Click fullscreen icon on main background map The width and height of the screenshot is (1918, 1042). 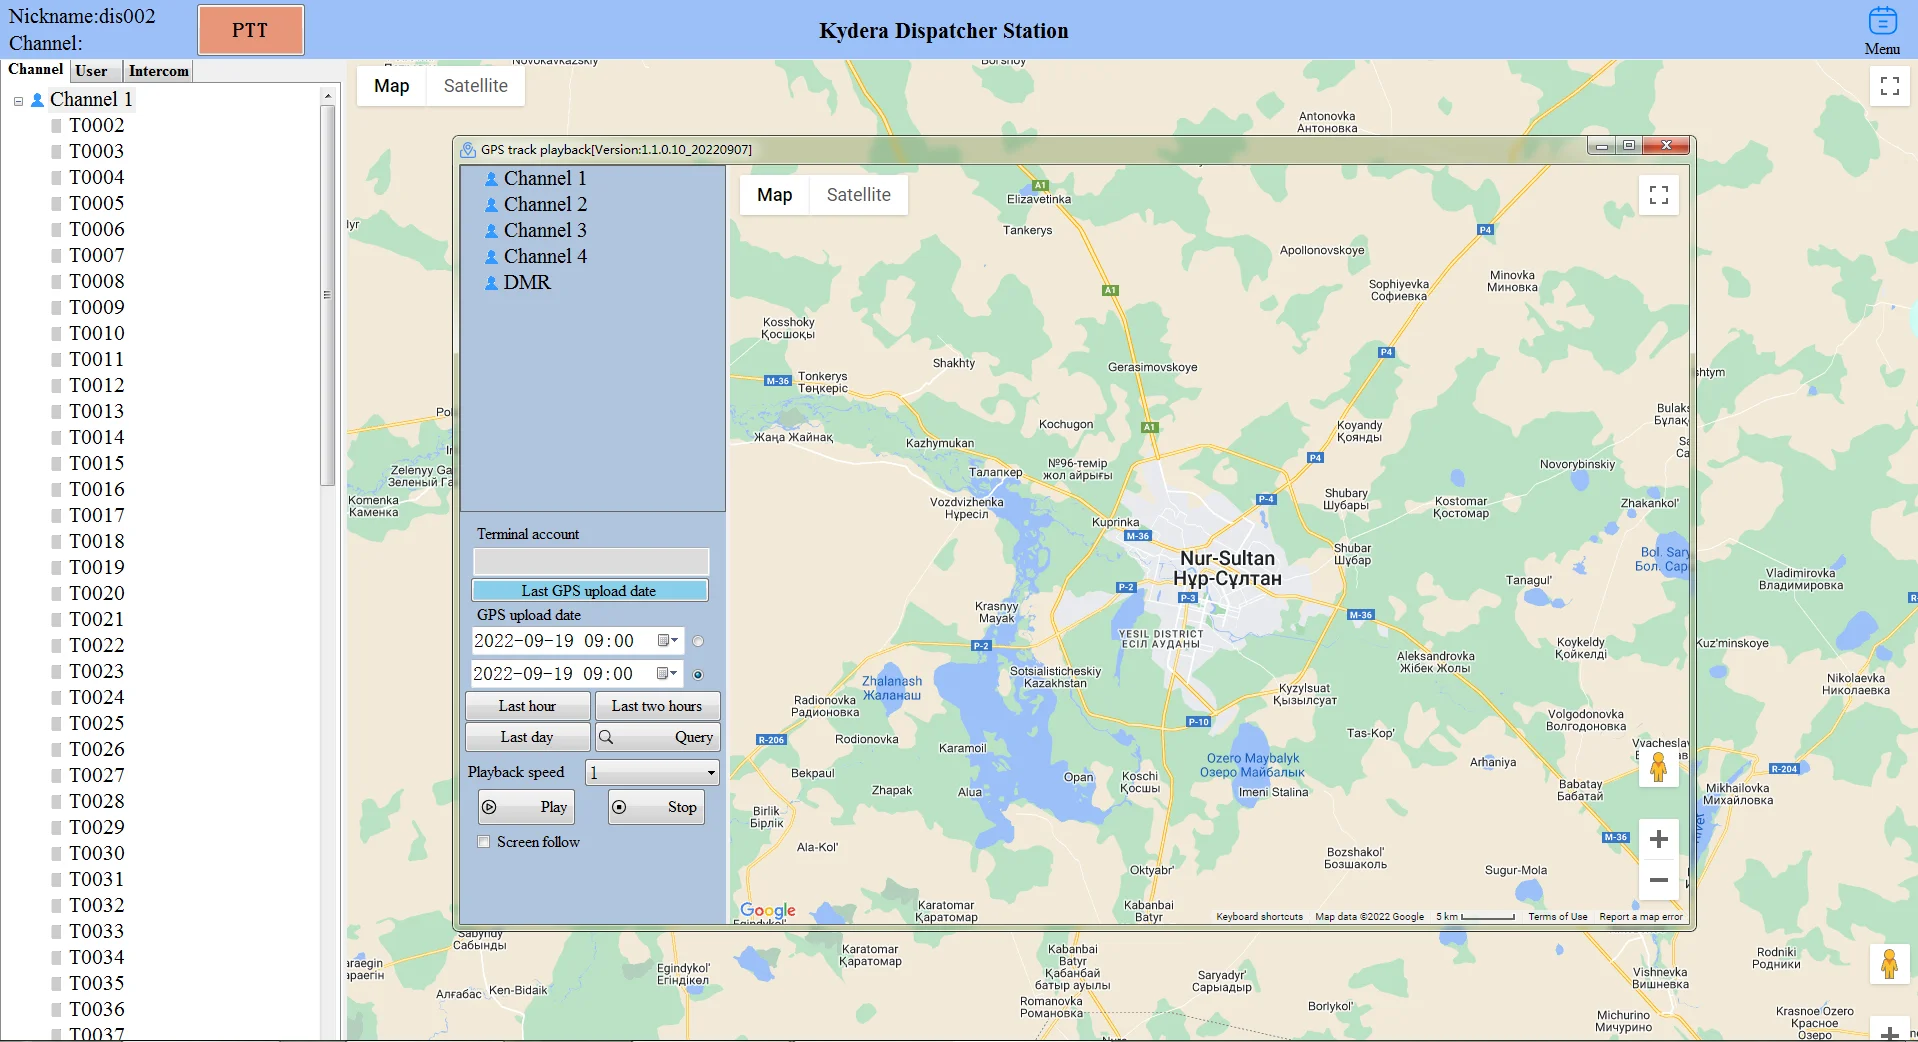point(1889,86)
